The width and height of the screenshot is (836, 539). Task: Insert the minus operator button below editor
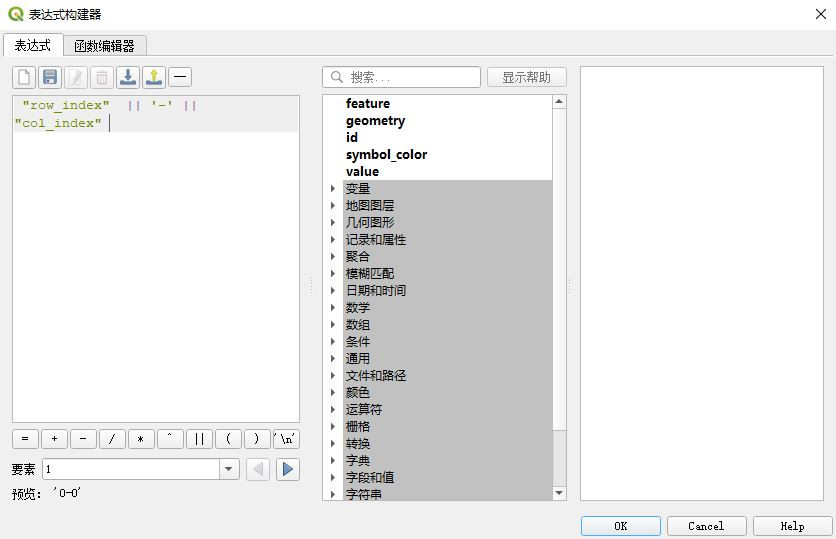point(83,439)
